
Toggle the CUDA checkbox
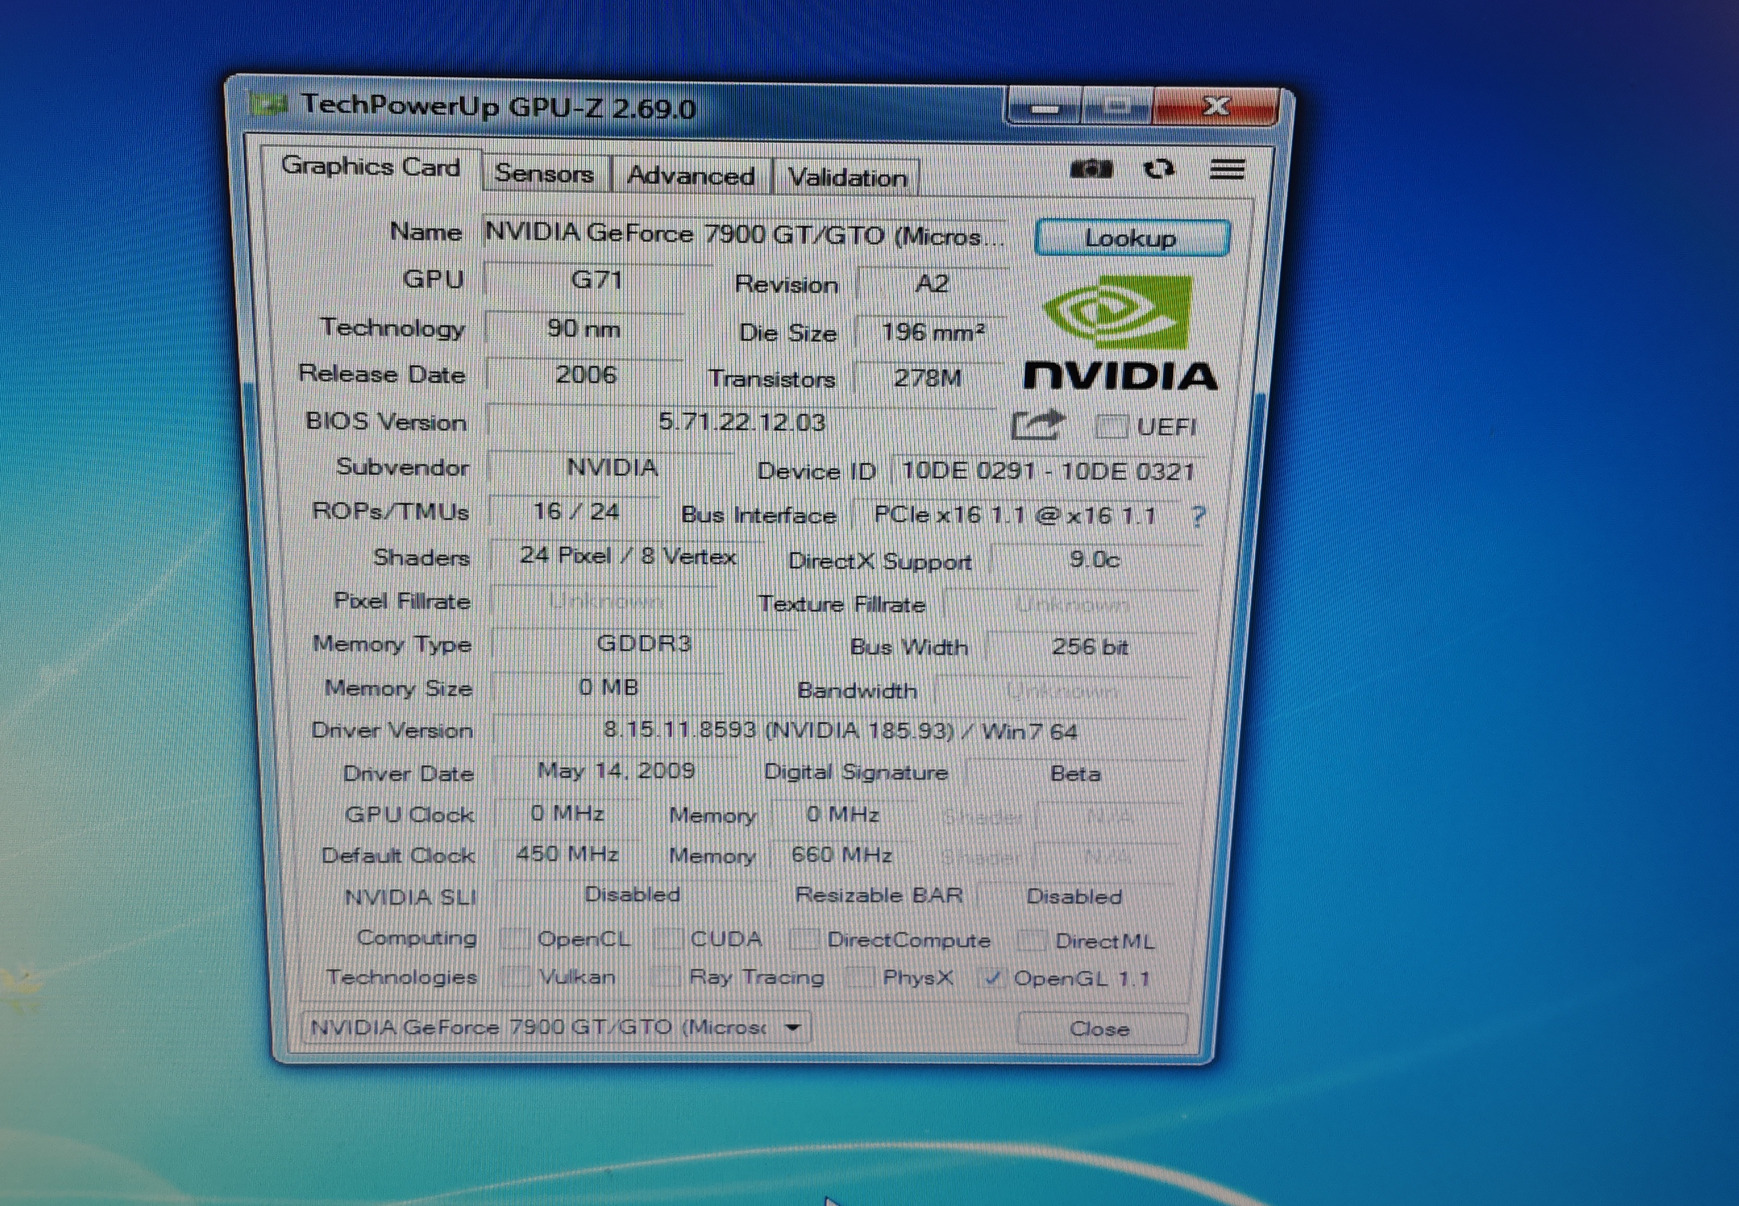(x=668, y=939)
